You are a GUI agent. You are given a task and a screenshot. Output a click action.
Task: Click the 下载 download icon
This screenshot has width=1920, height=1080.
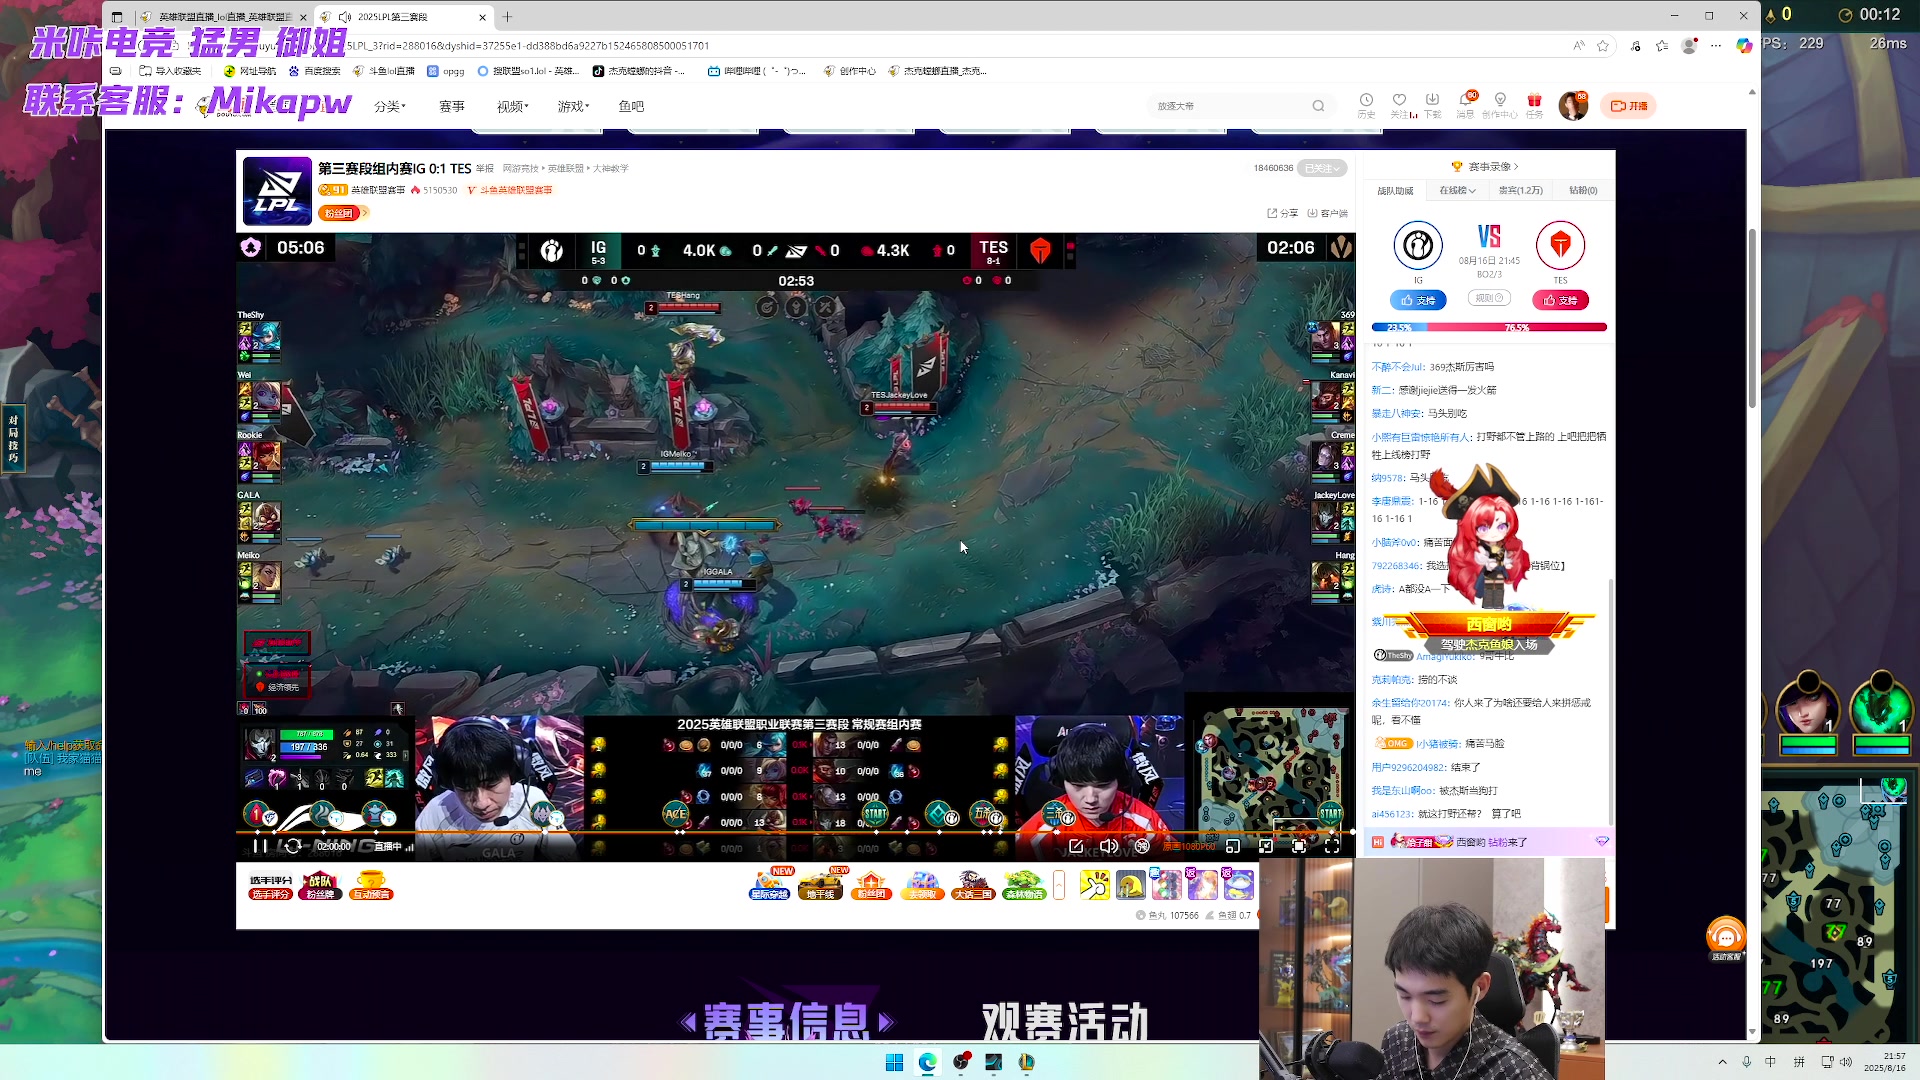tap(1432, 105)
